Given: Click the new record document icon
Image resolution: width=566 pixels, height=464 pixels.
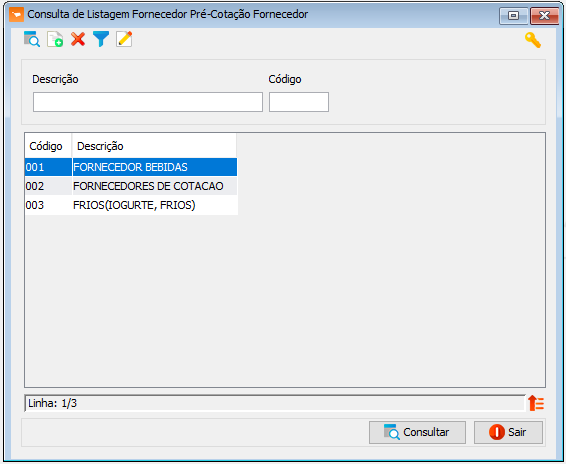Looking at the screenshot, I should 55,39.
